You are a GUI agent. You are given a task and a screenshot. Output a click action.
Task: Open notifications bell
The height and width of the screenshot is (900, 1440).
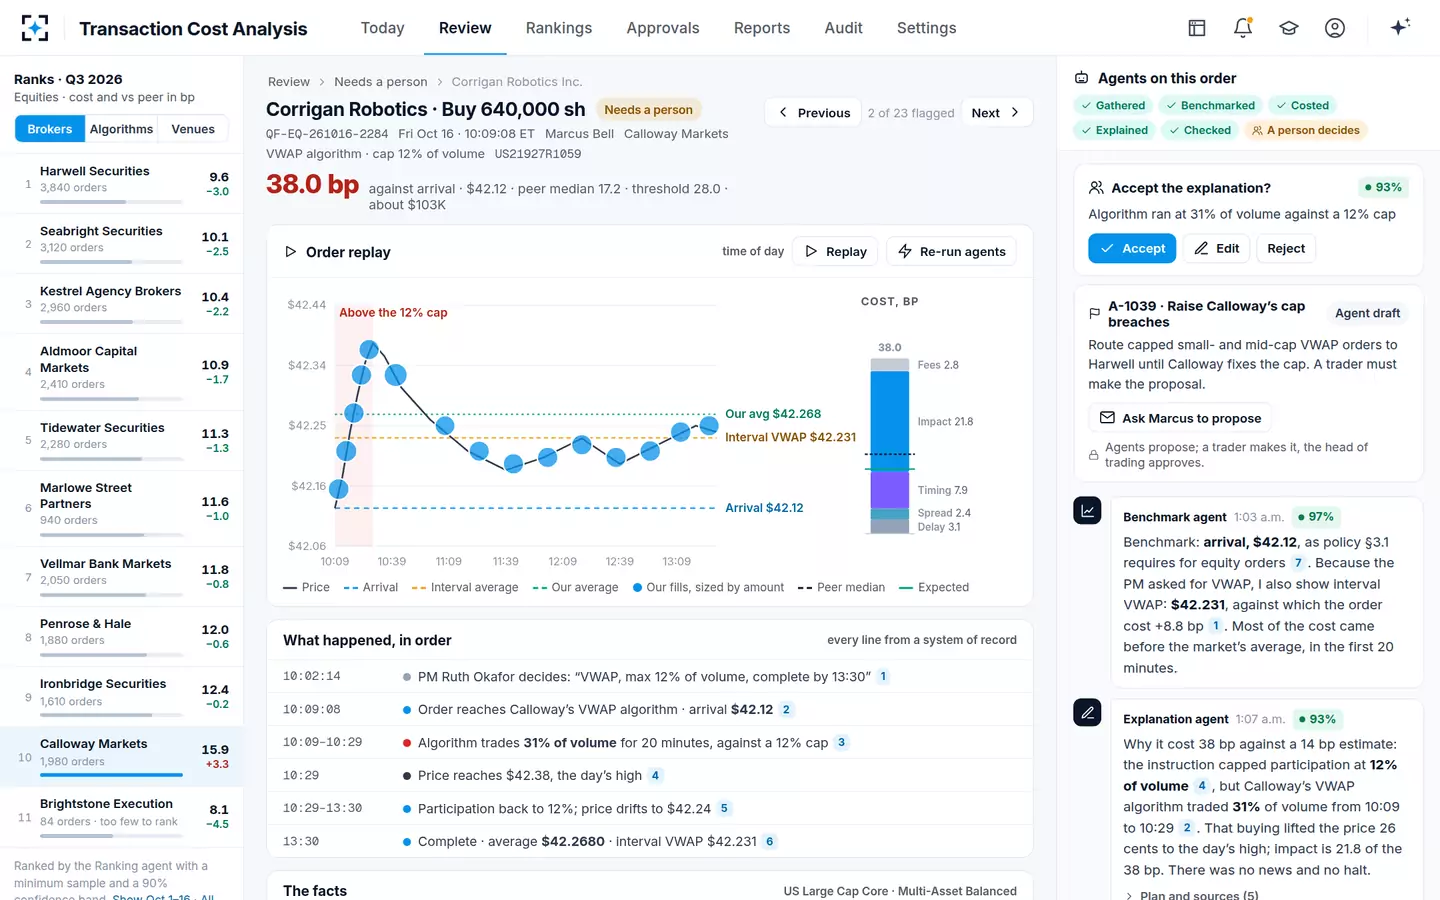tap(1243, 28)
